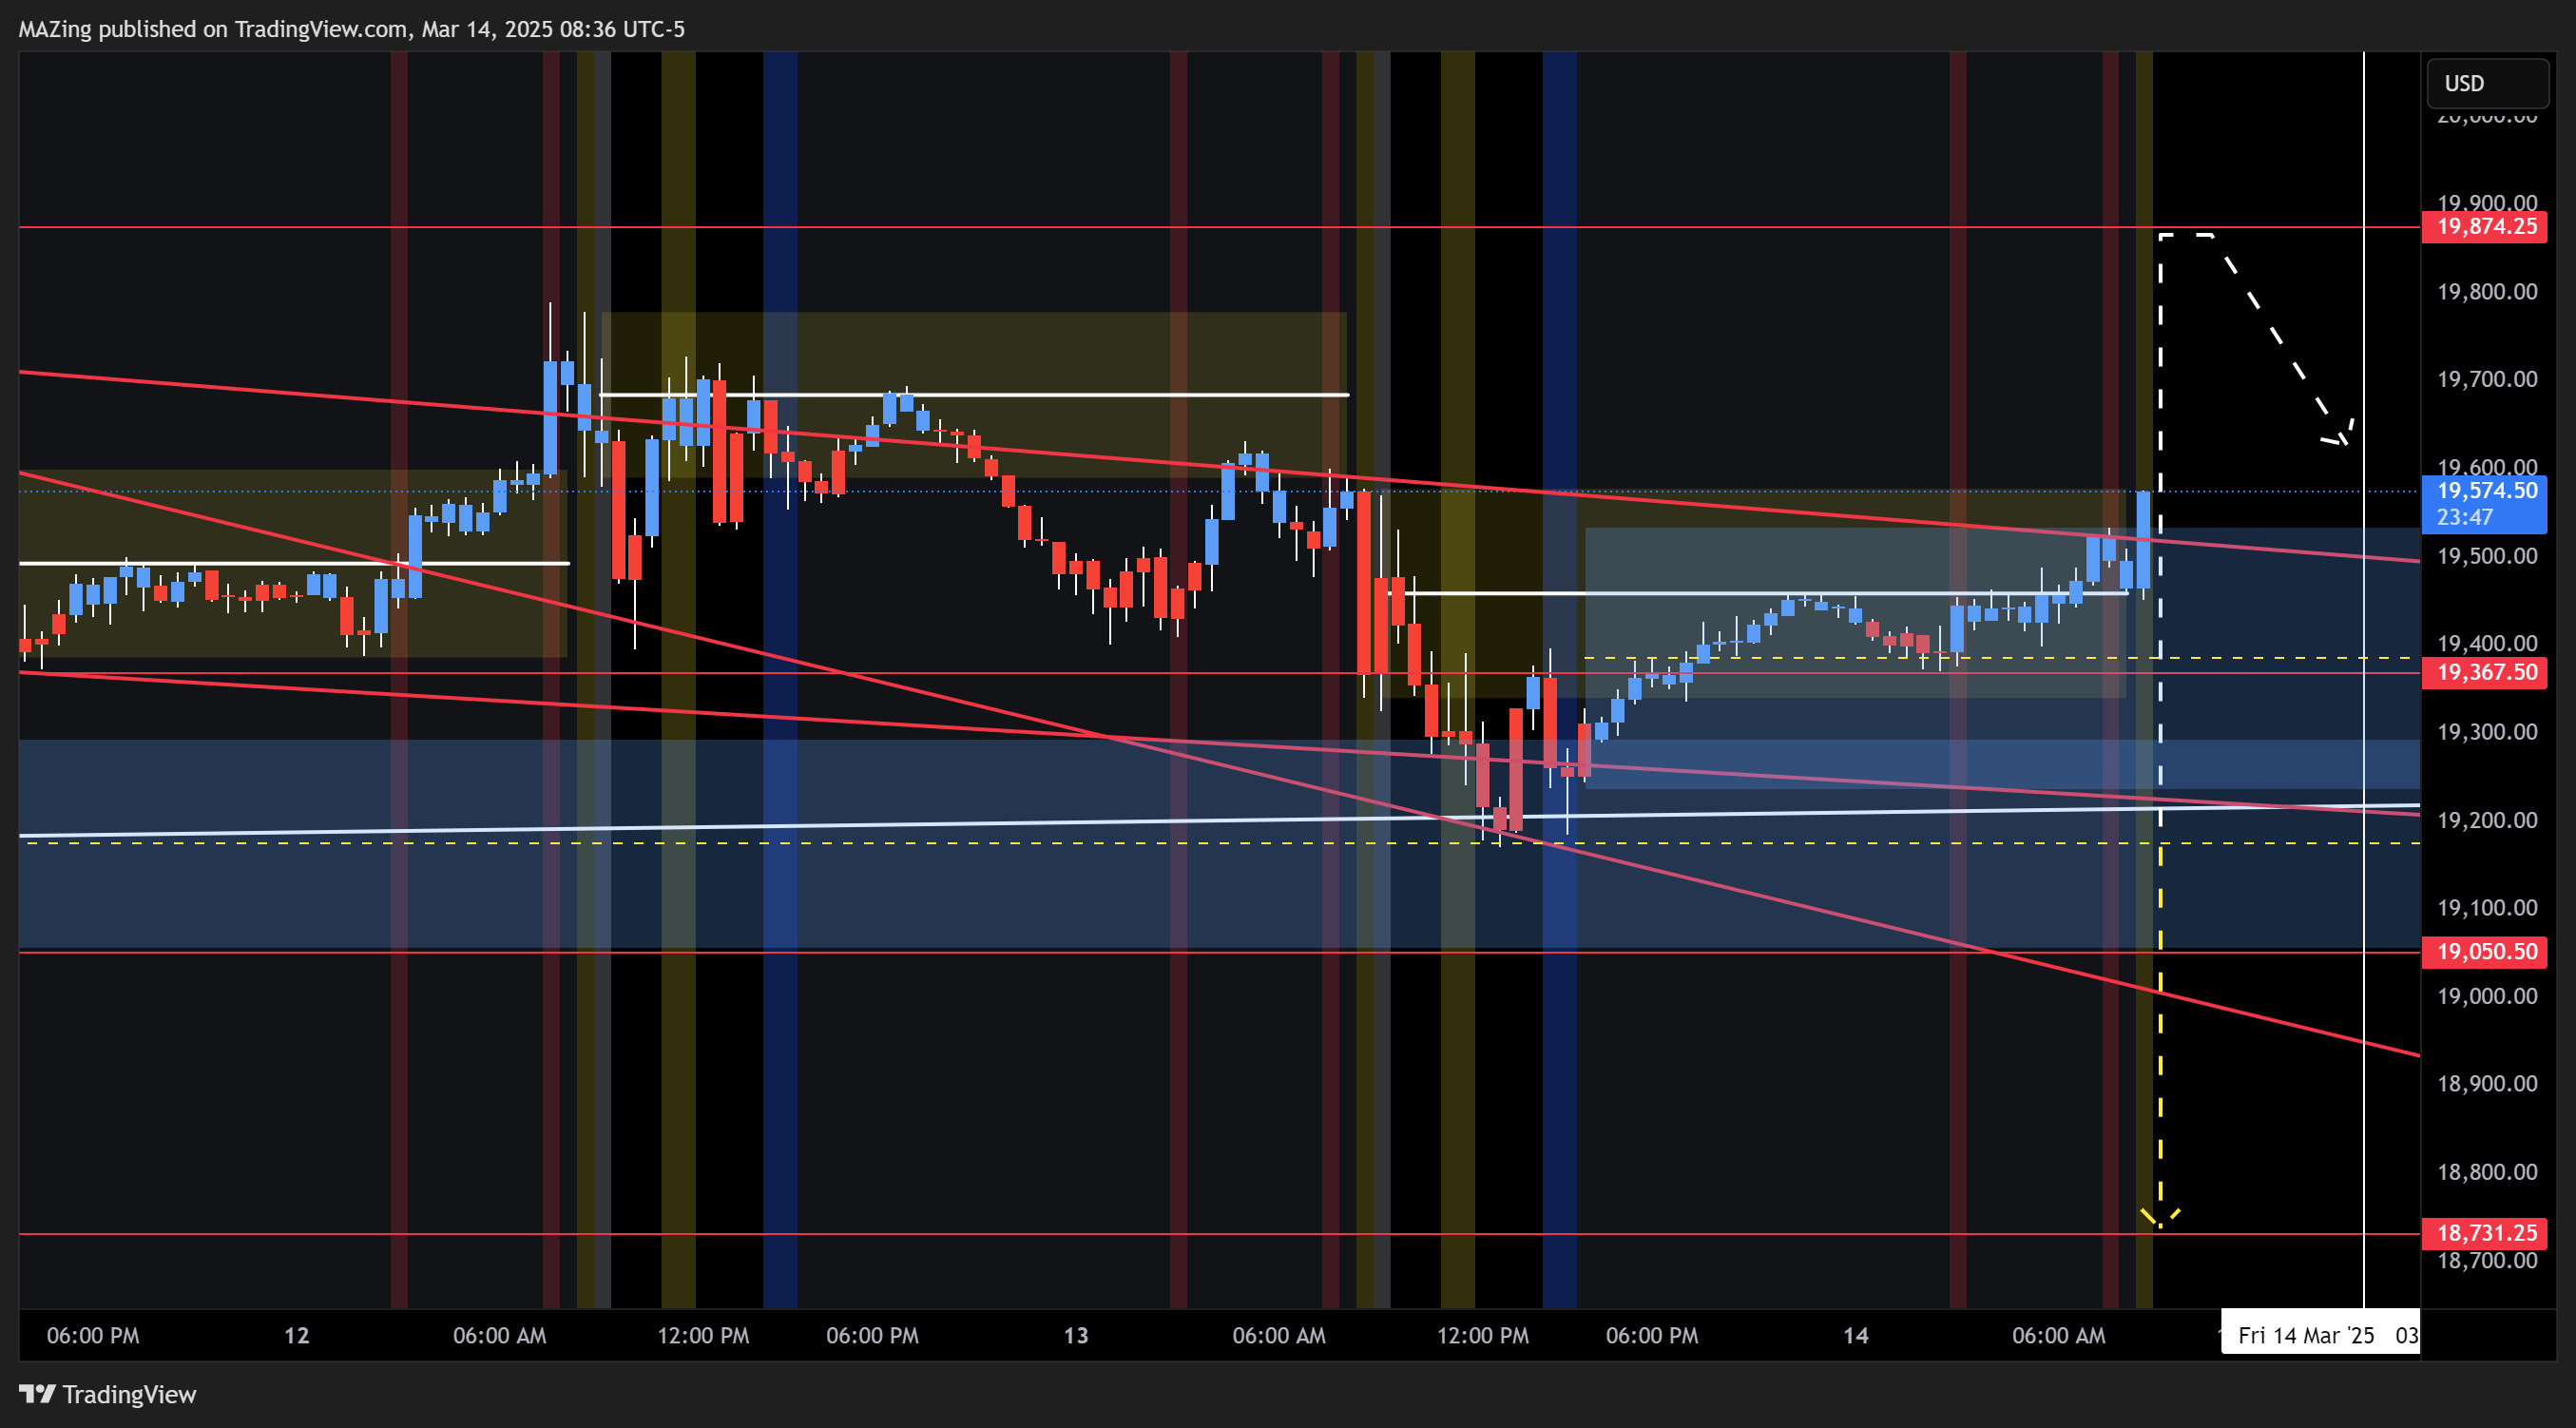Click the 19,367.50 red price label
Viewport: 2576px width, 1428px height.
(2484, 672)
